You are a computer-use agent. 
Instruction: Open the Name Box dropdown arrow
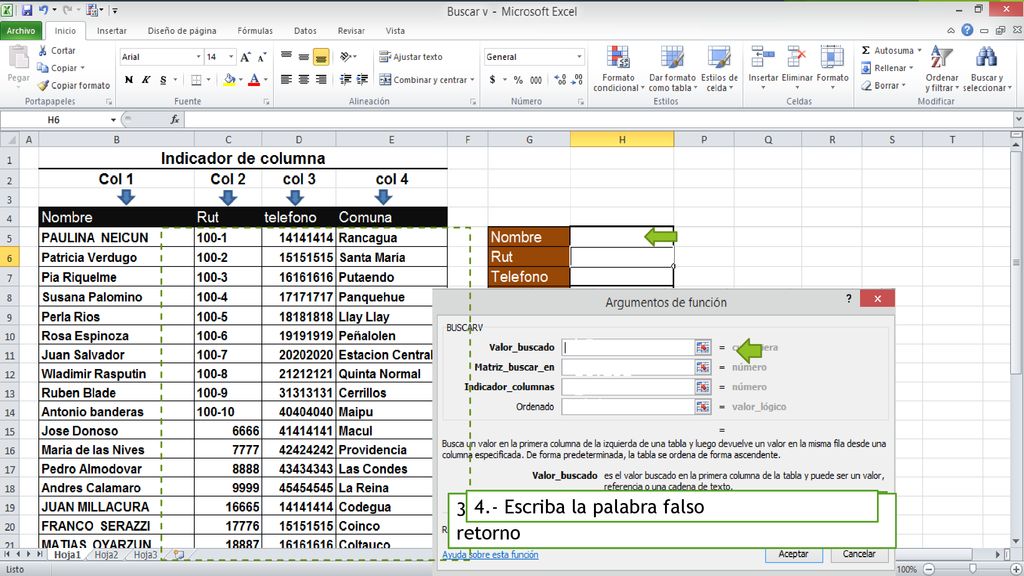click(x=113, y=120)
